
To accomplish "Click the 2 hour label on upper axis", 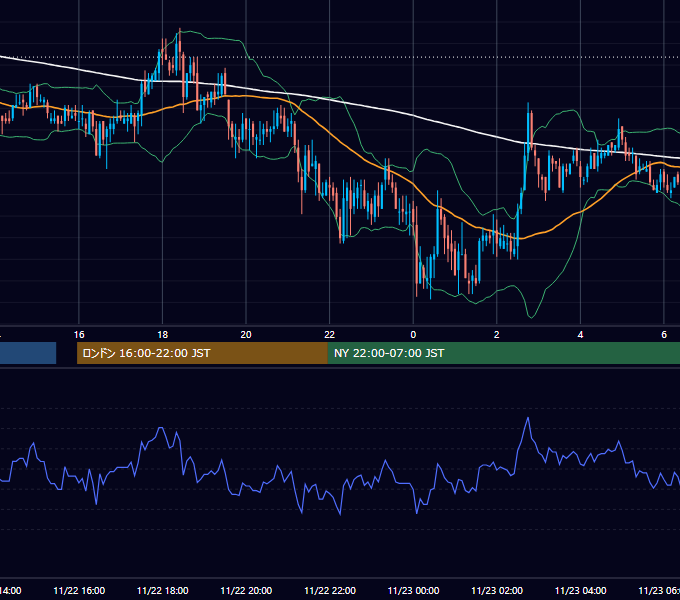I will click(497, 335).
